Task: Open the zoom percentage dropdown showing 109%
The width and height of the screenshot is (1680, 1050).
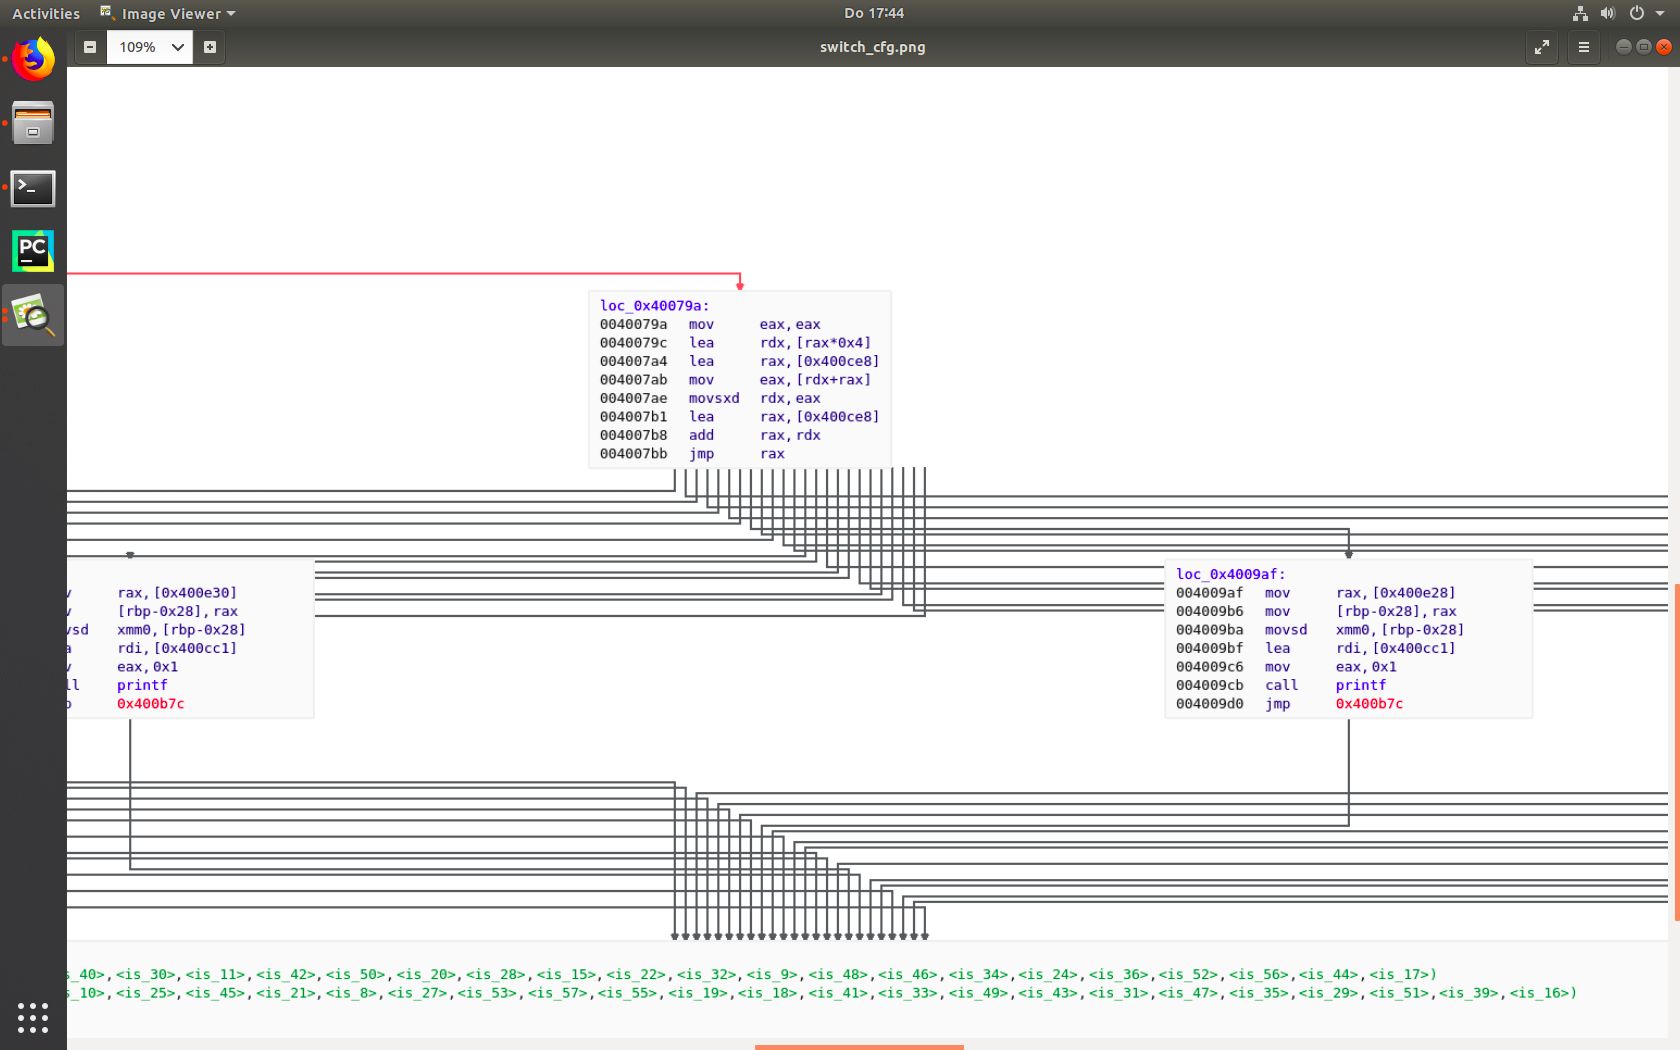Action: (x=149, y=47)
